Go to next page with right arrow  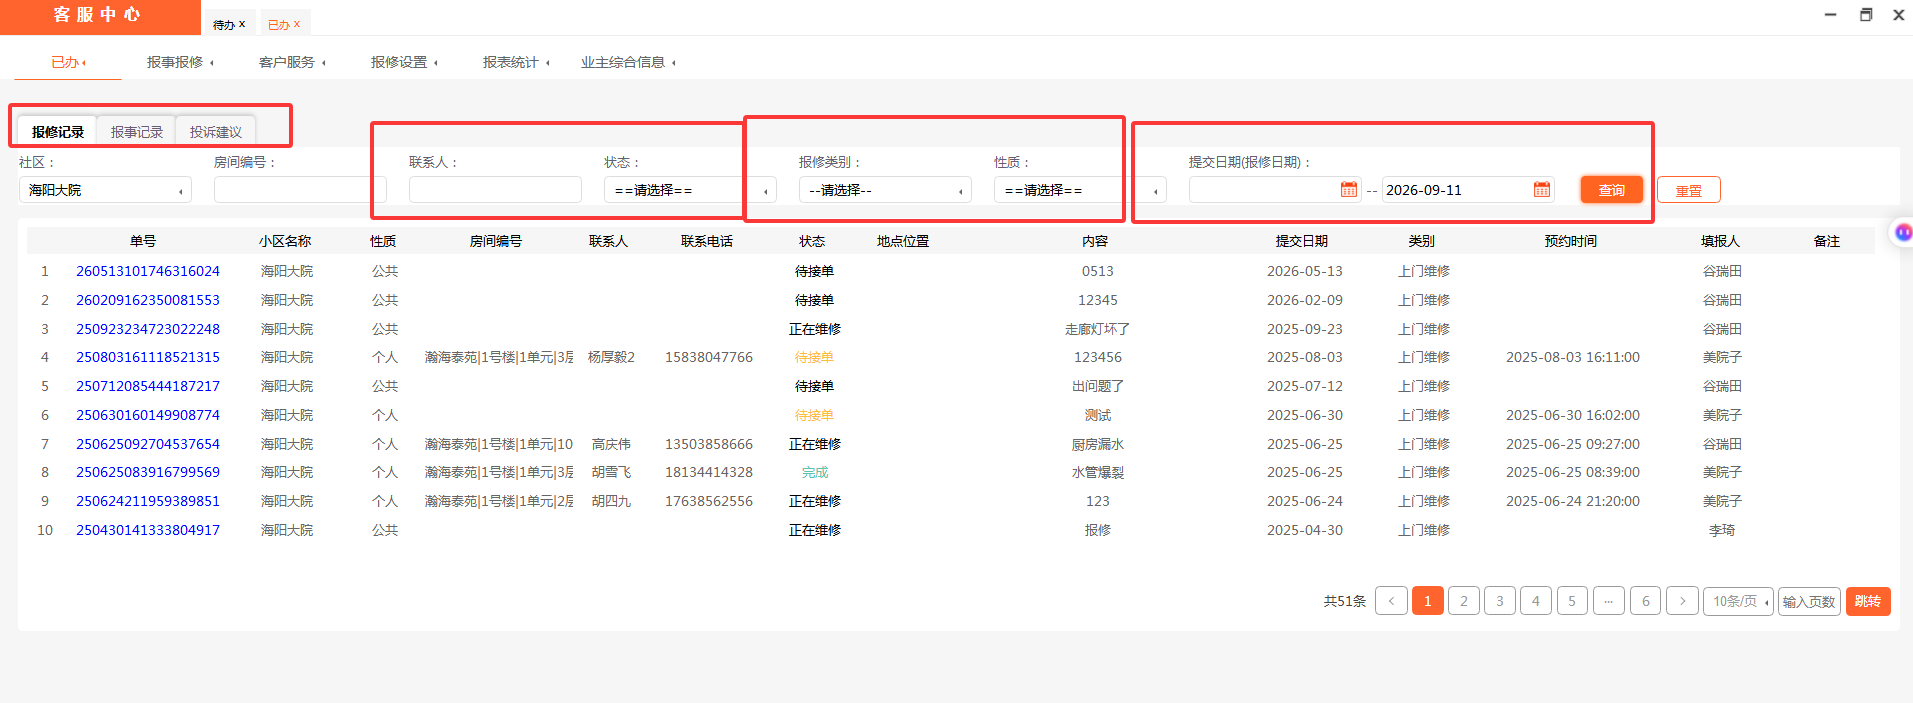(x=1682, y=601)
